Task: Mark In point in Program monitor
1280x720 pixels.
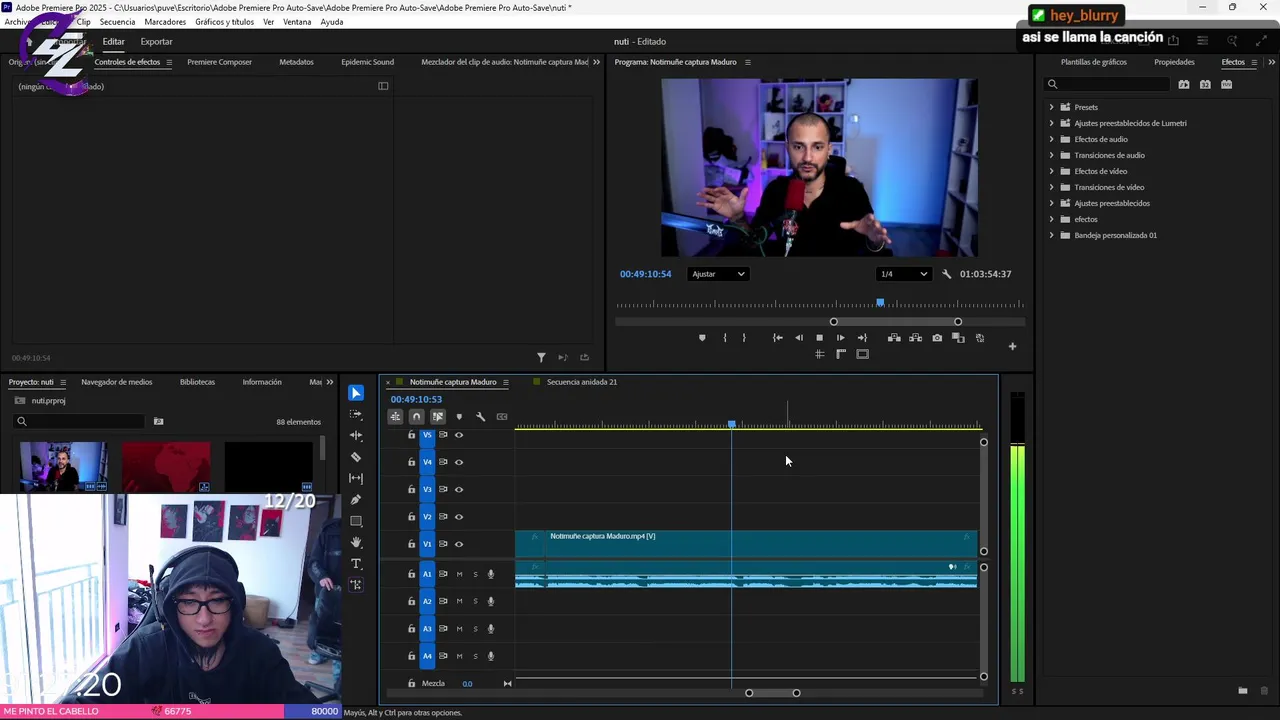Action: pyautogui.click(x=725, y=338)
